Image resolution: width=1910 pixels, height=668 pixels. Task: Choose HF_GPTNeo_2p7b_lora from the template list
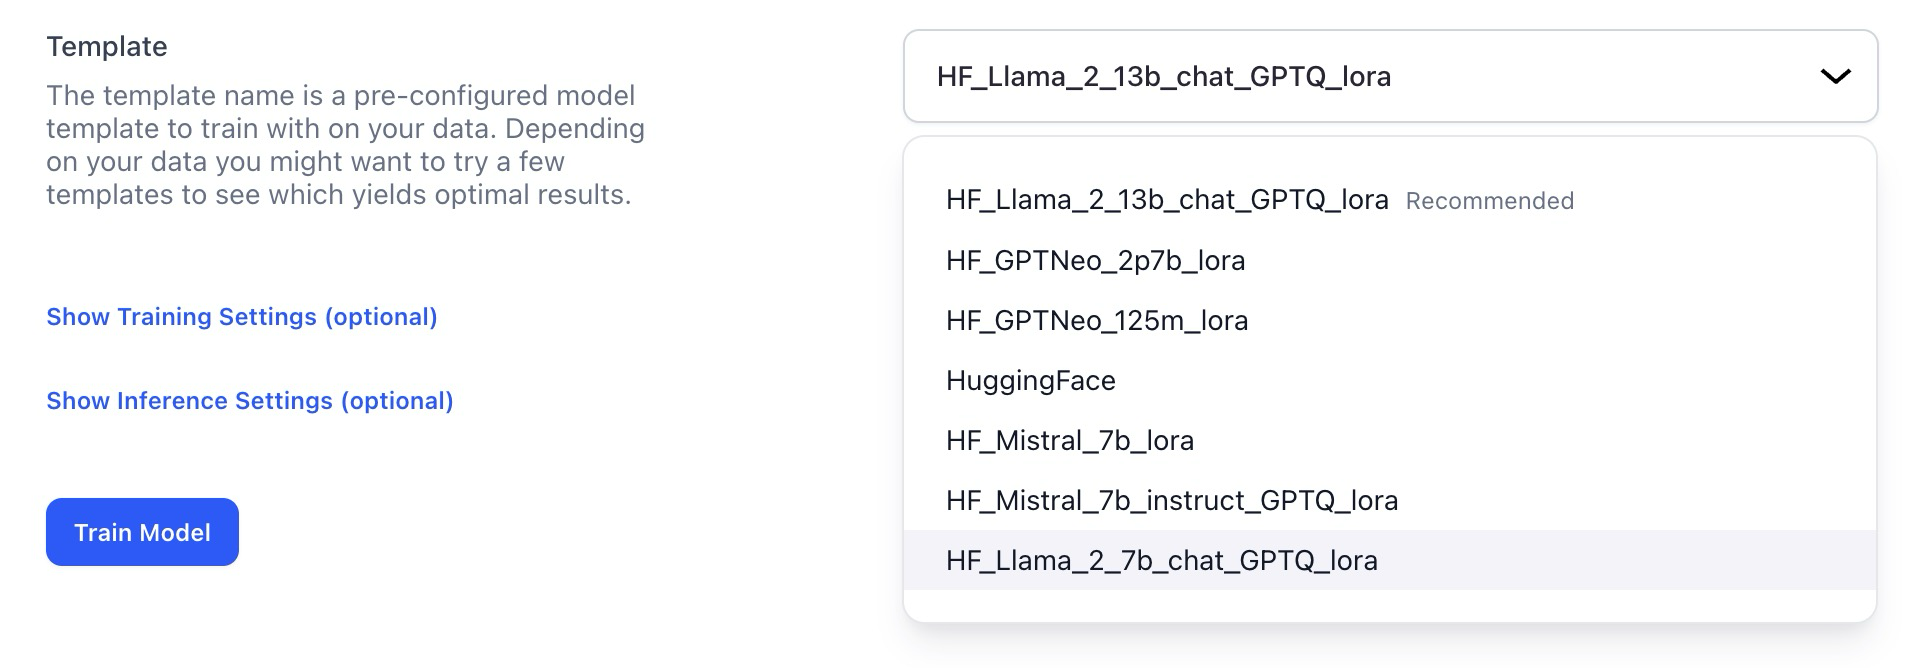pyautogui.click(x=1095, y=261)
